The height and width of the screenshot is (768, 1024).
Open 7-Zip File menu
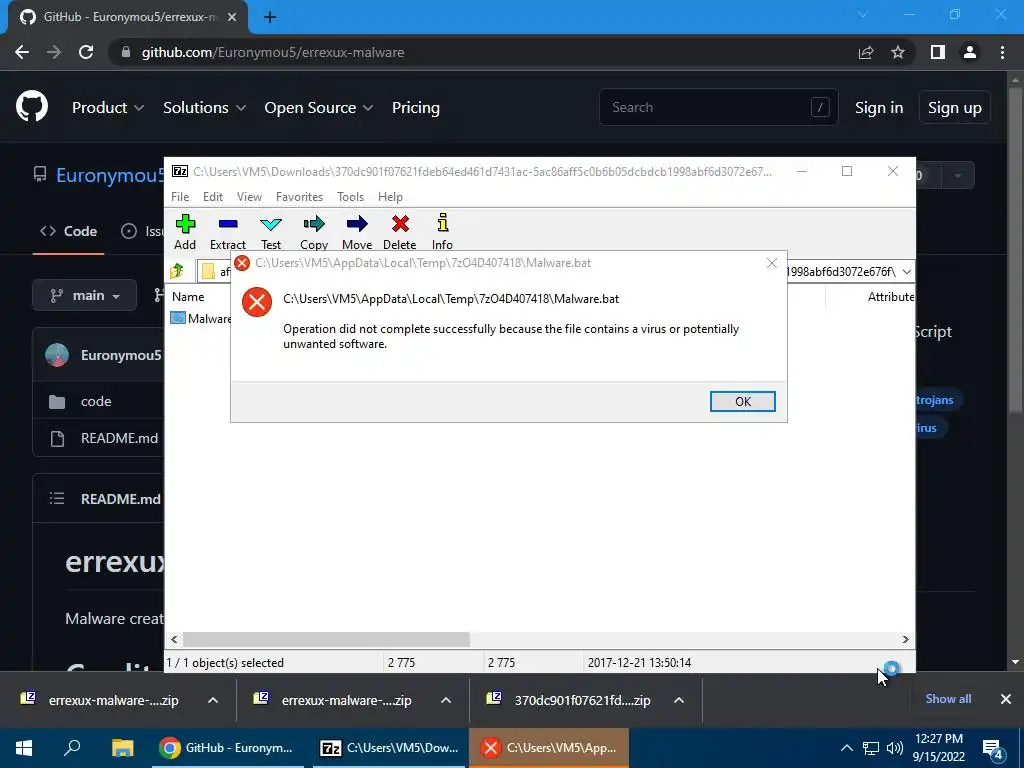[180, 197]
